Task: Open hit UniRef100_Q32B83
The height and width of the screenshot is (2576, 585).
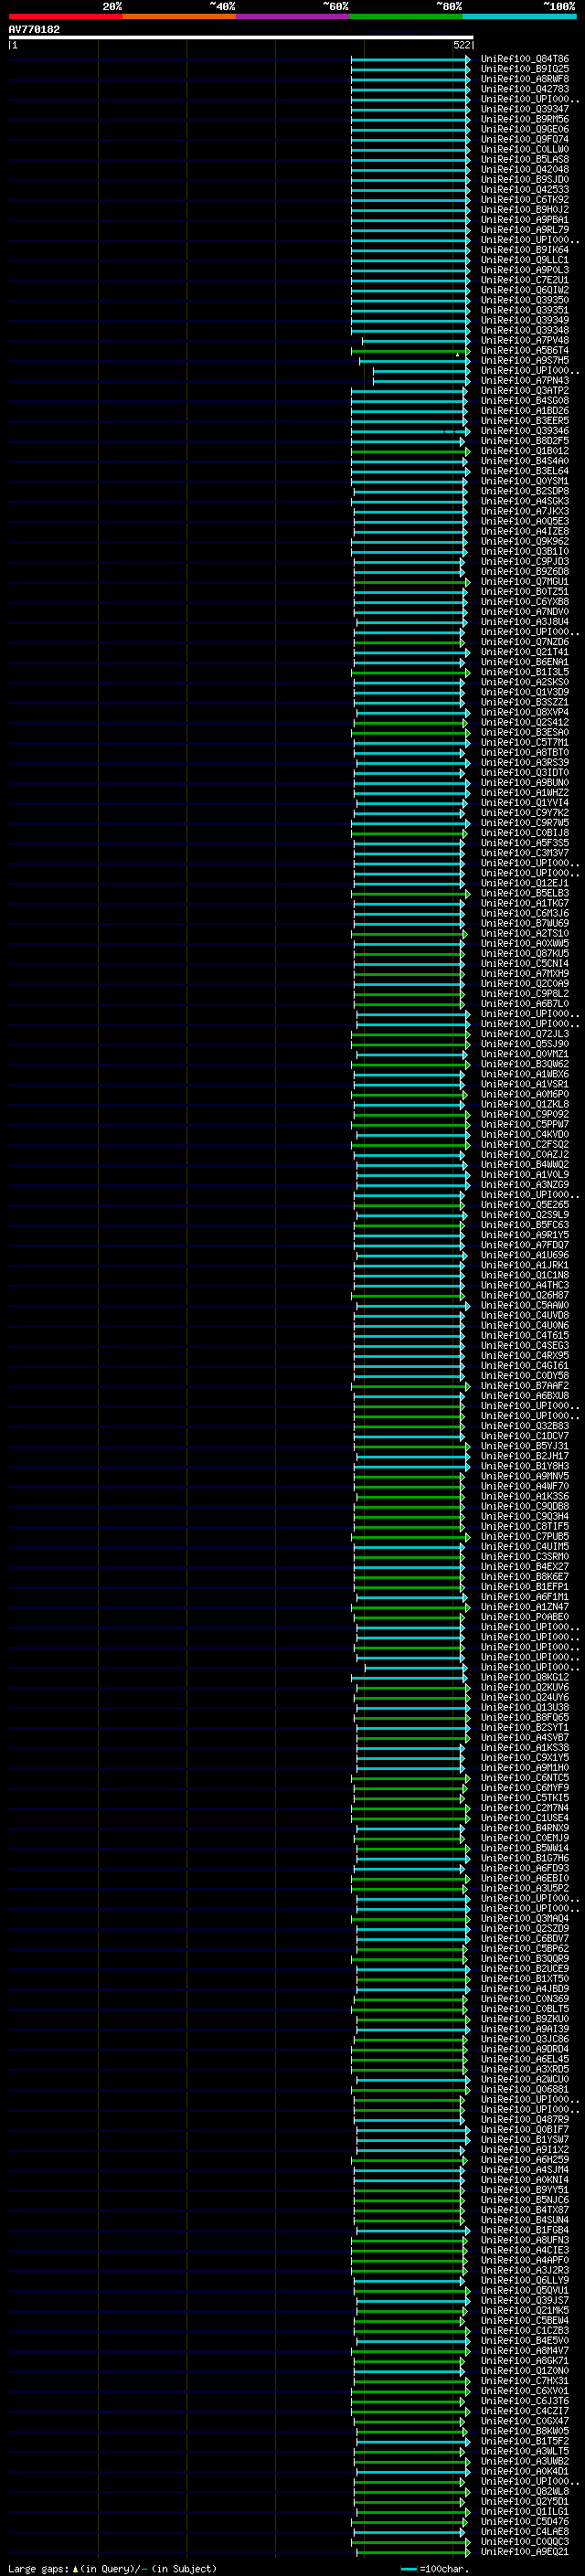Action: pos(525,1426)
